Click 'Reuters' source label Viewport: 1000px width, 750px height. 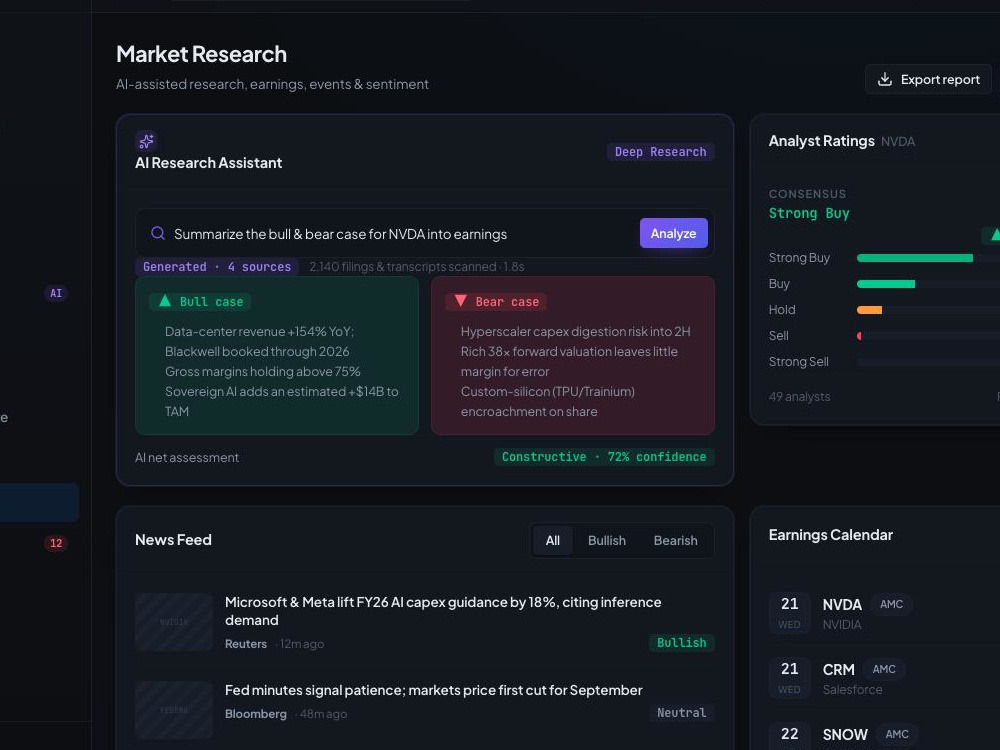coord(246,643)
